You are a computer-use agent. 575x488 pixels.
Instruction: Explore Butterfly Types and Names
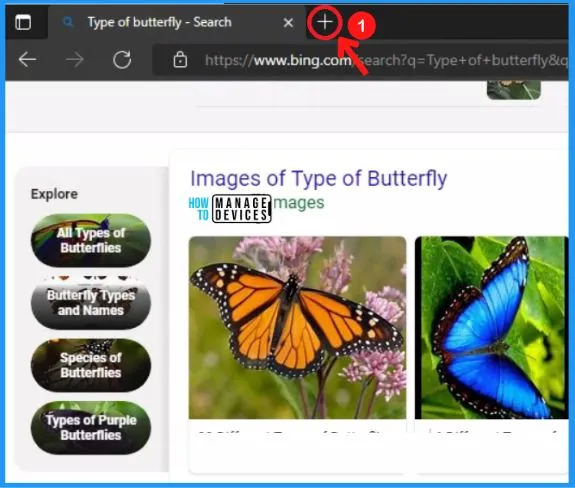coord(91,302)
